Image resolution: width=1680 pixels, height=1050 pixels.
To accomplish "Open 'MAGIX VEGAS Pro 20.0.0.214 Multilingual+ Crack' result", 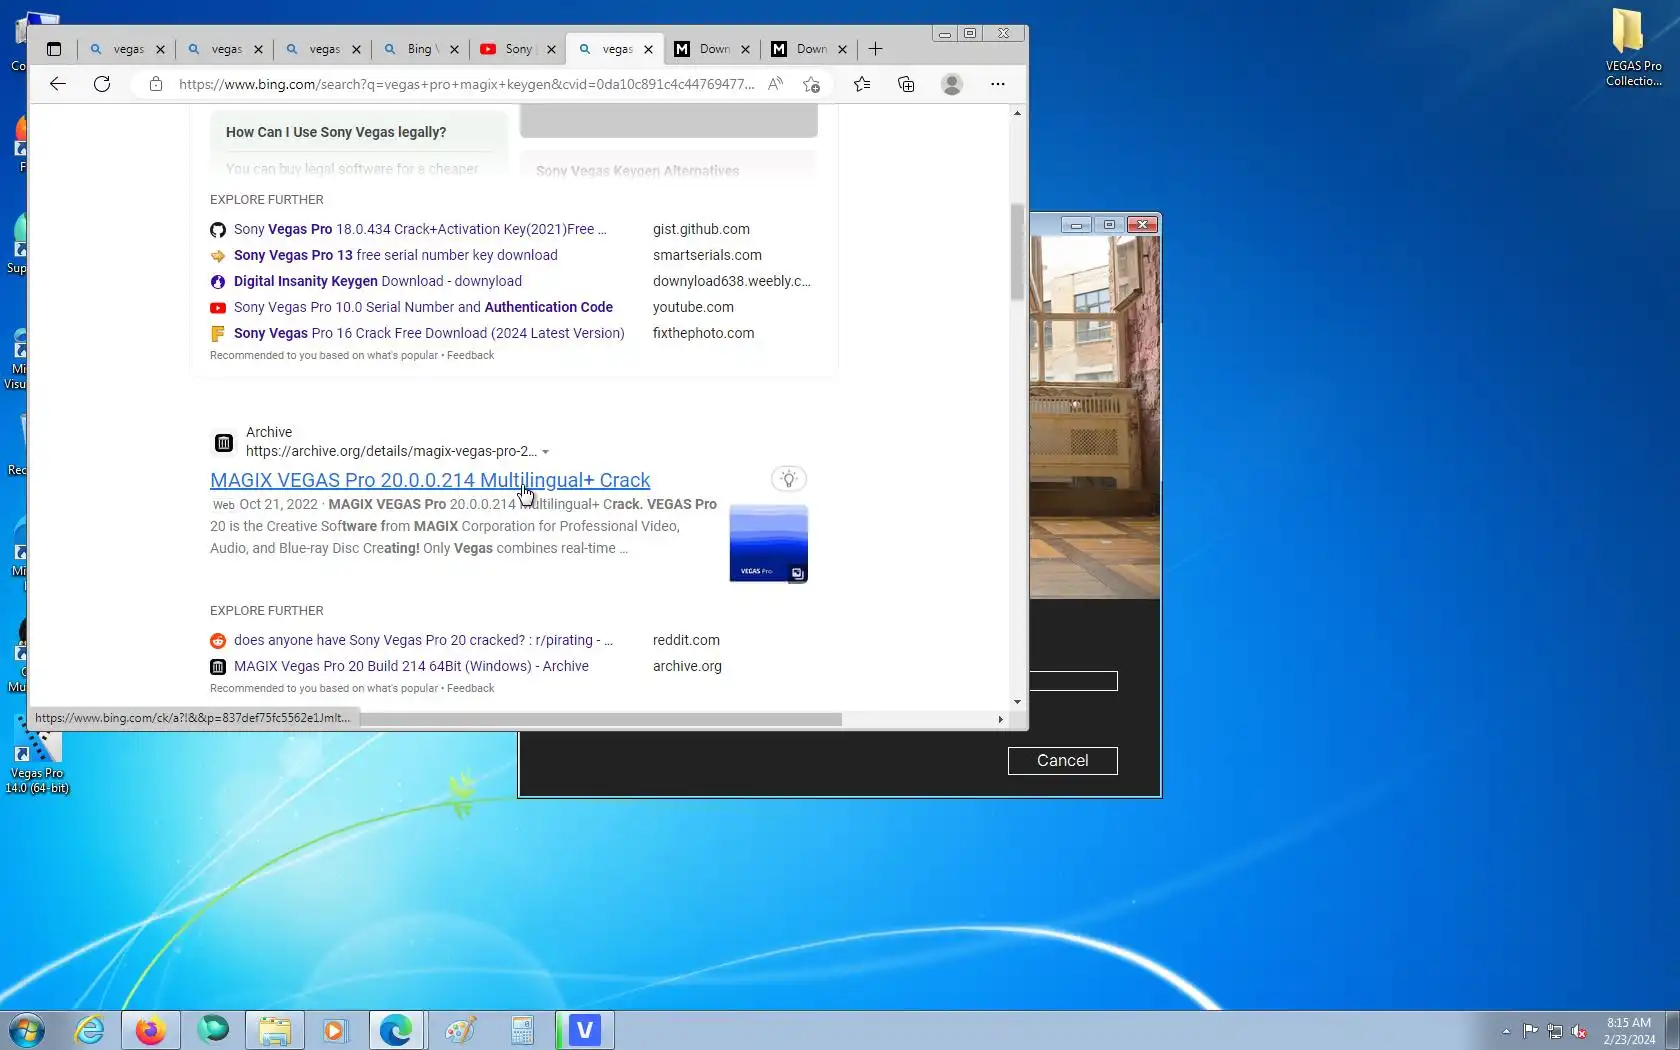I will 430,480.
